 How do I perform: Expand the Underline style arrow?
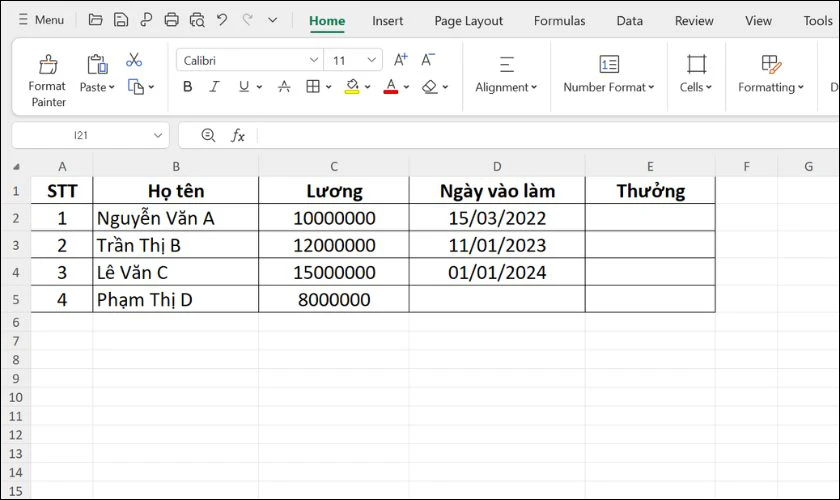coord(259,87)
